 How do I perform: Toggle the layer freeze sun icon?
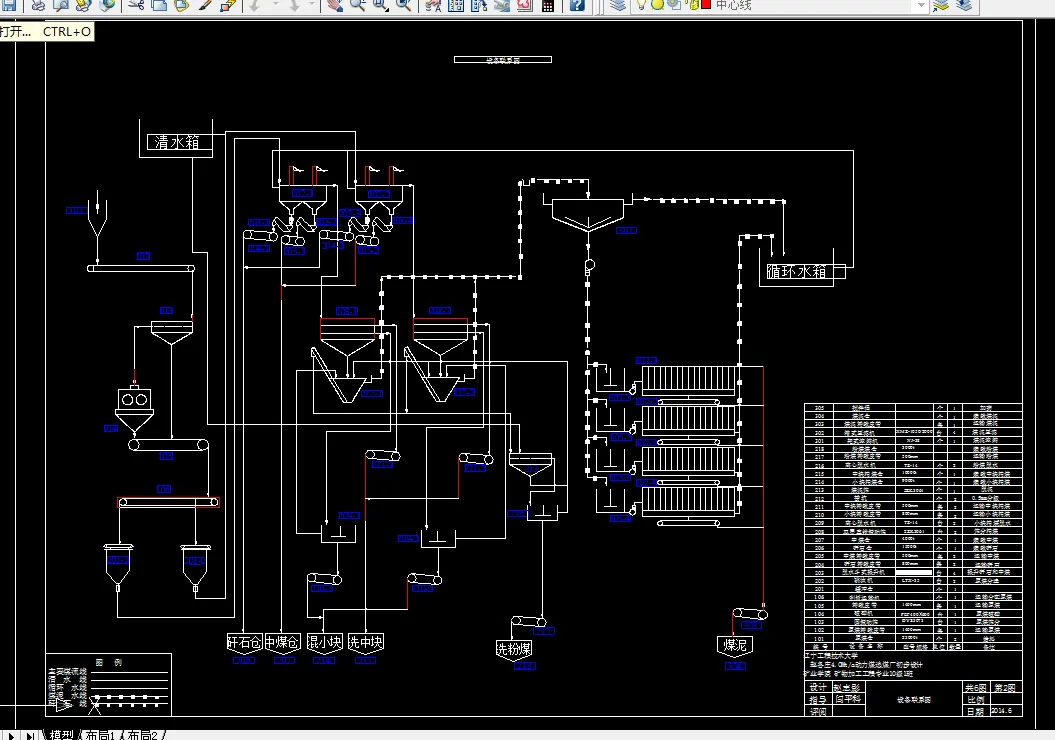pyautogui.click(x=657, y=5)
